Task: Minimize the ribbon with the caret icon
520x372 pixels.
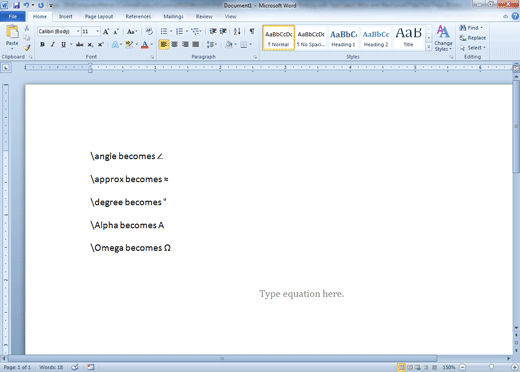Action: (505, 16)
